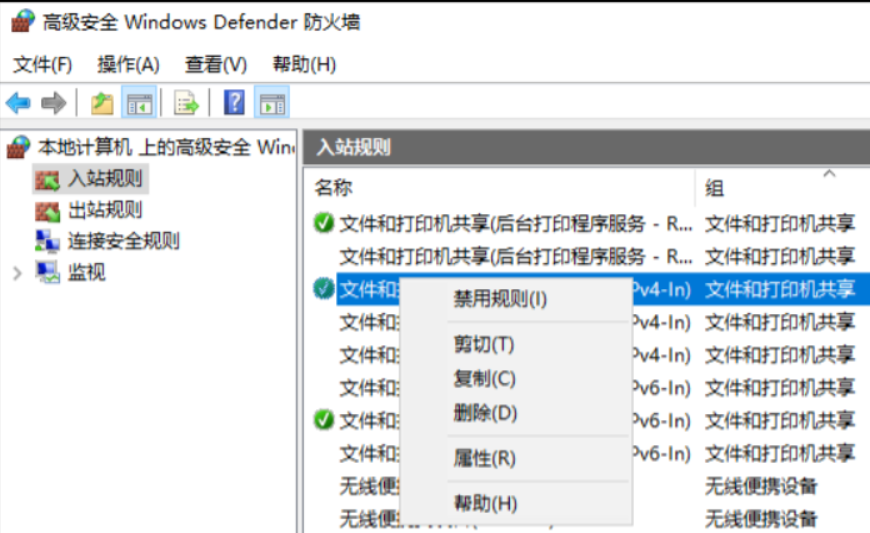The height and width of the screenshot is (533, 870).
Task: Click the last 无线便携设备 group cell
Action: 761,519
